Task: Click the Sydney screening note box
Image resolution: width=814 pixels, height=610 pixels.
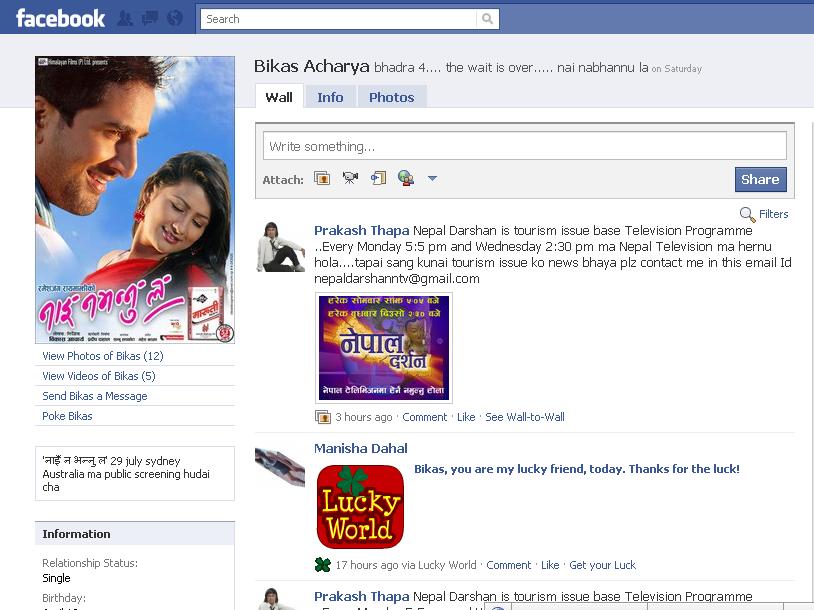Action: pos(135,473)
